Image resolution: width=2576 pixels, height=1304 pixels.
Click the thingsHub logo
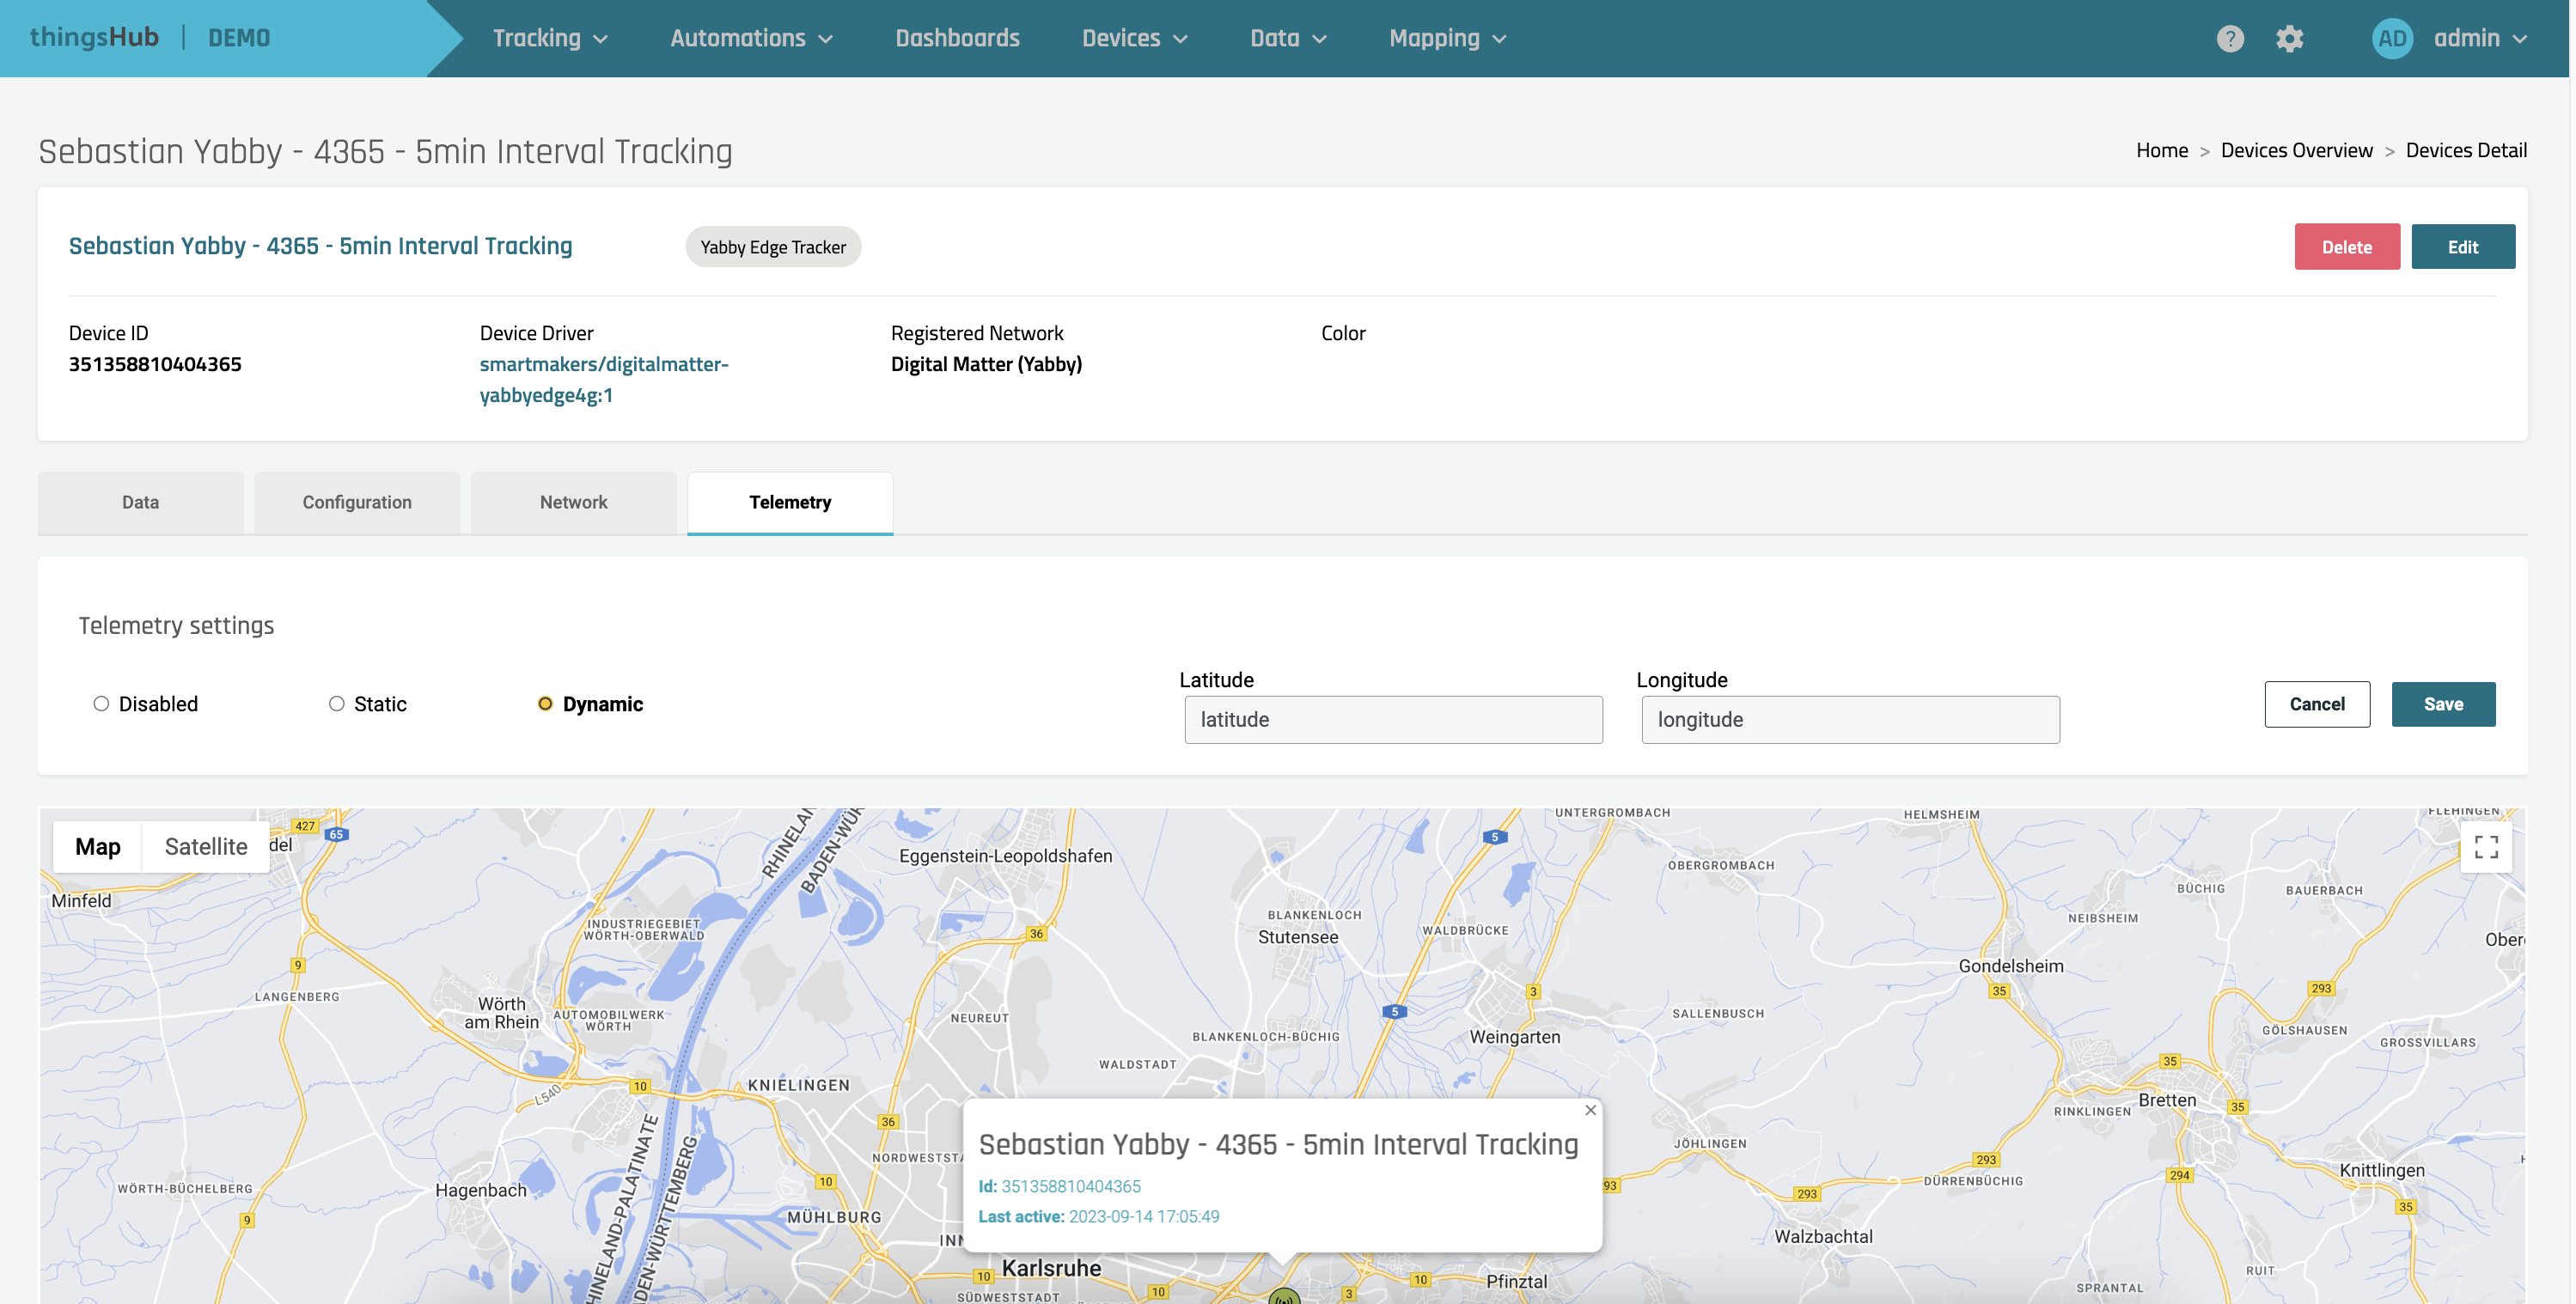click(x=94, y=38)
